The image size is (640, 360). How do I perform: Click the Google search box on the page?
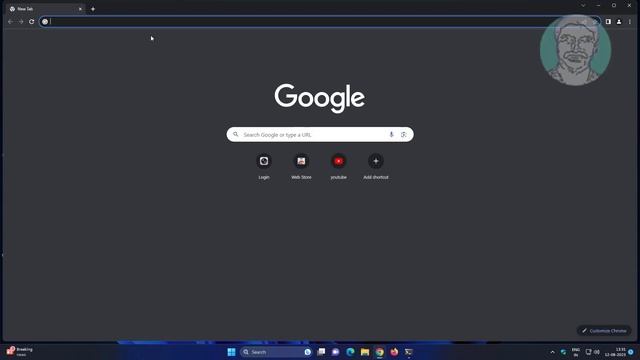point(320,134)
